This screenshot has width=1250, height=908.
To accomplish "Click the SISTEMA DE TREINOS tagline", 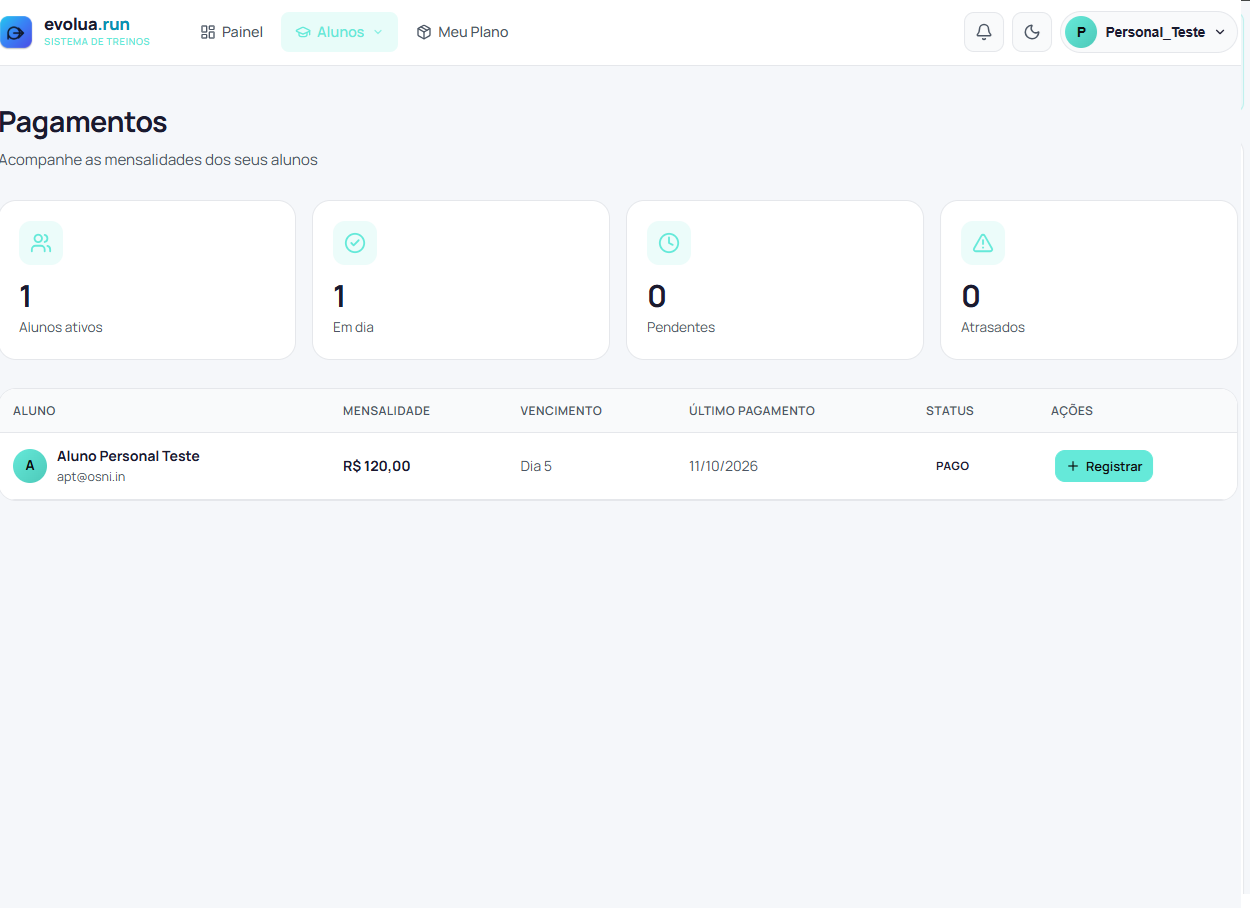I will 97,42.
